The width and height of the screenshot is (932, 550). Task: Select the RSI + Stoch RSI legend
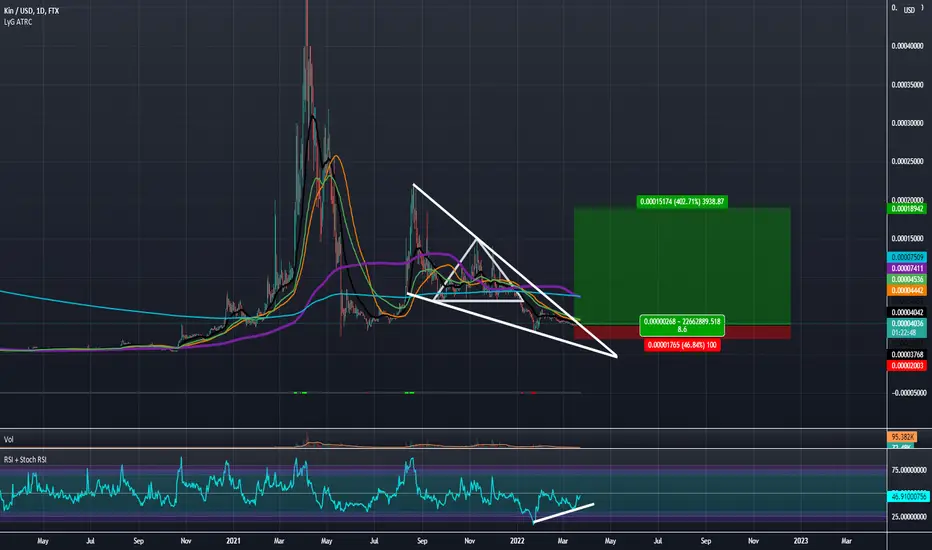point(25,460)
